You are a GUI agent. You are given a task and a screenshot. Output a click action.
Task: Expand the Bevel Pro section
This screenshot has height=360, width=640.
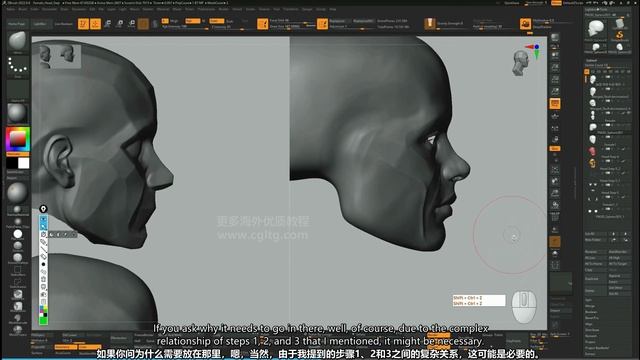592,318
